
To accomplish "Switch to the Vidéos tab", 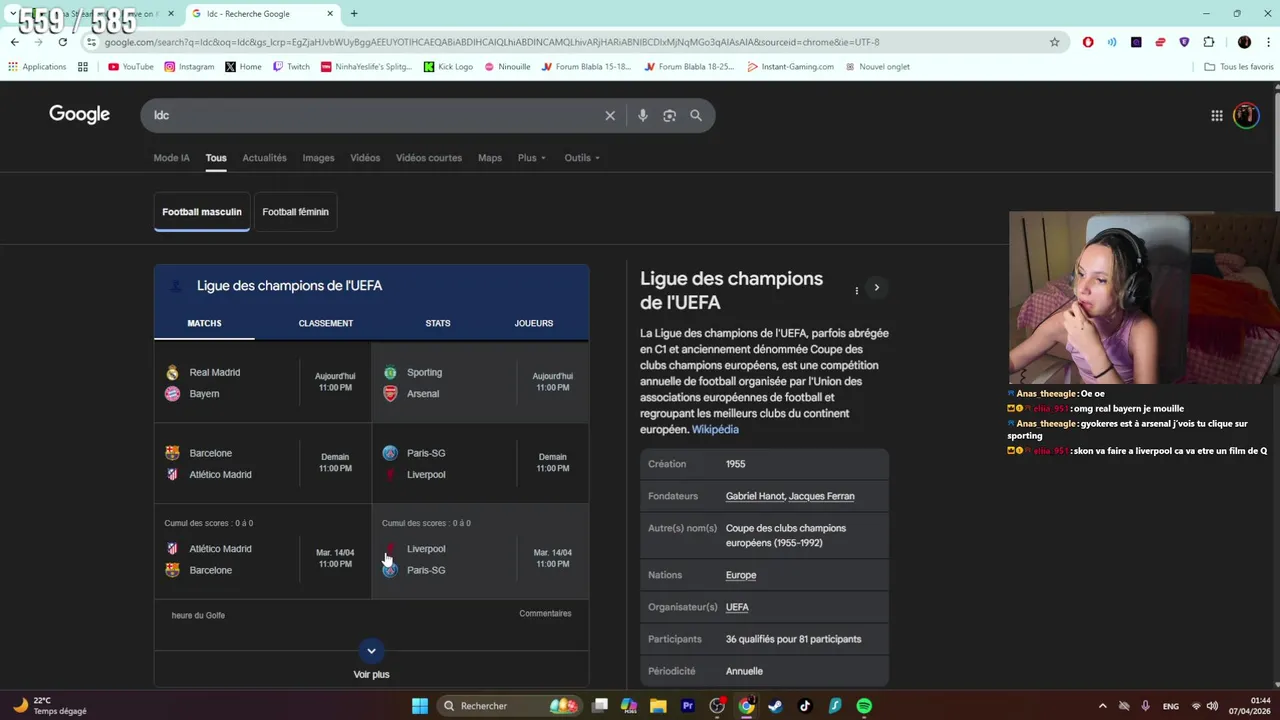I will point(365,158).
